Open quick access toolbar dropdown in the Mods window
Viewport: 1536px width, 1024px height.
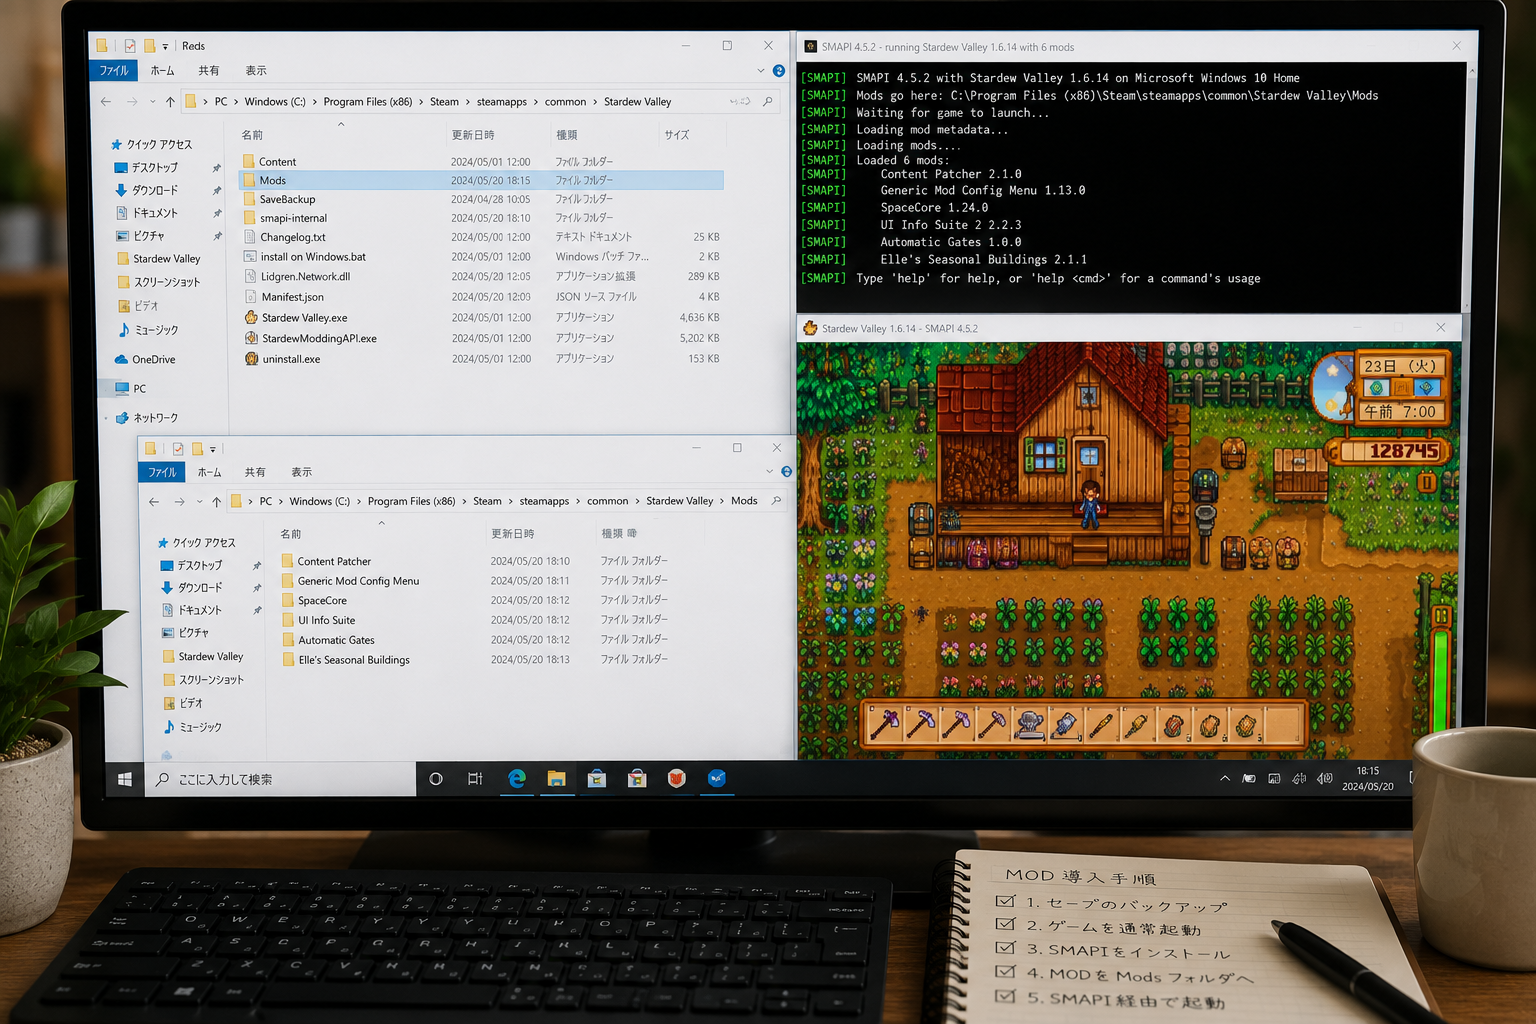click(x=213, y=450)
